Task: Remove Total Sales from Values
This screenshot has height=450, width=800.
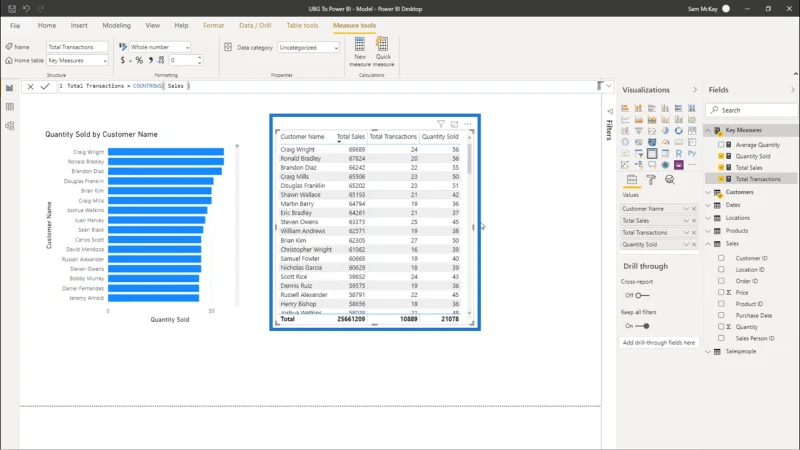Action: [694, 220]
